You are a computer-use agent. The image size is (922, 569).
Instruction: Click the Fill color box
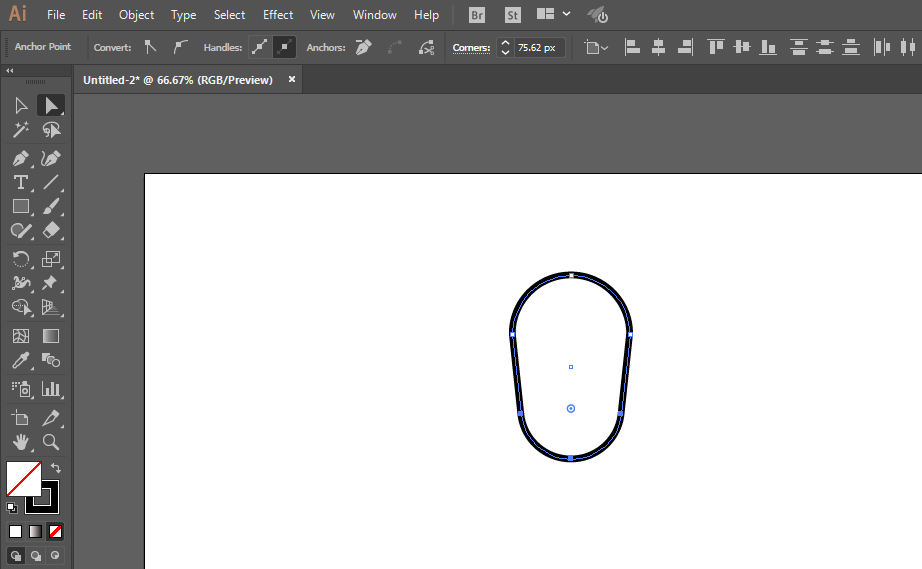click(x=24, y=478)
